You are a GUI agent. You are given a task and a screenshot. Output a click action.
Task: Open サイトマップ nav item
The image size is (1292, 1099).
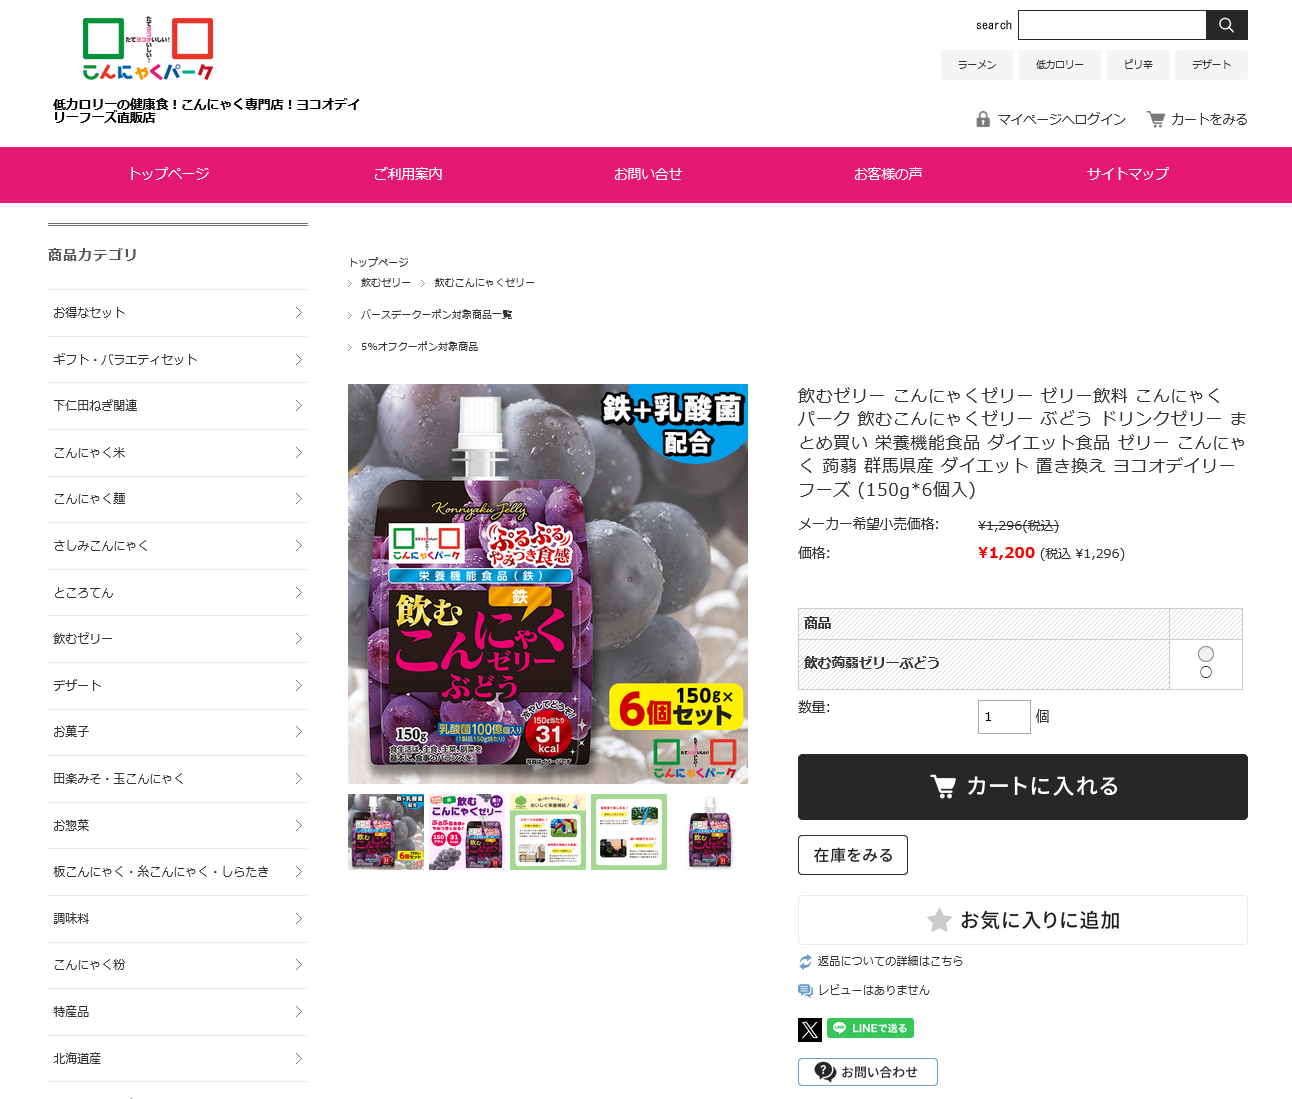click(x=1128, y=174)
